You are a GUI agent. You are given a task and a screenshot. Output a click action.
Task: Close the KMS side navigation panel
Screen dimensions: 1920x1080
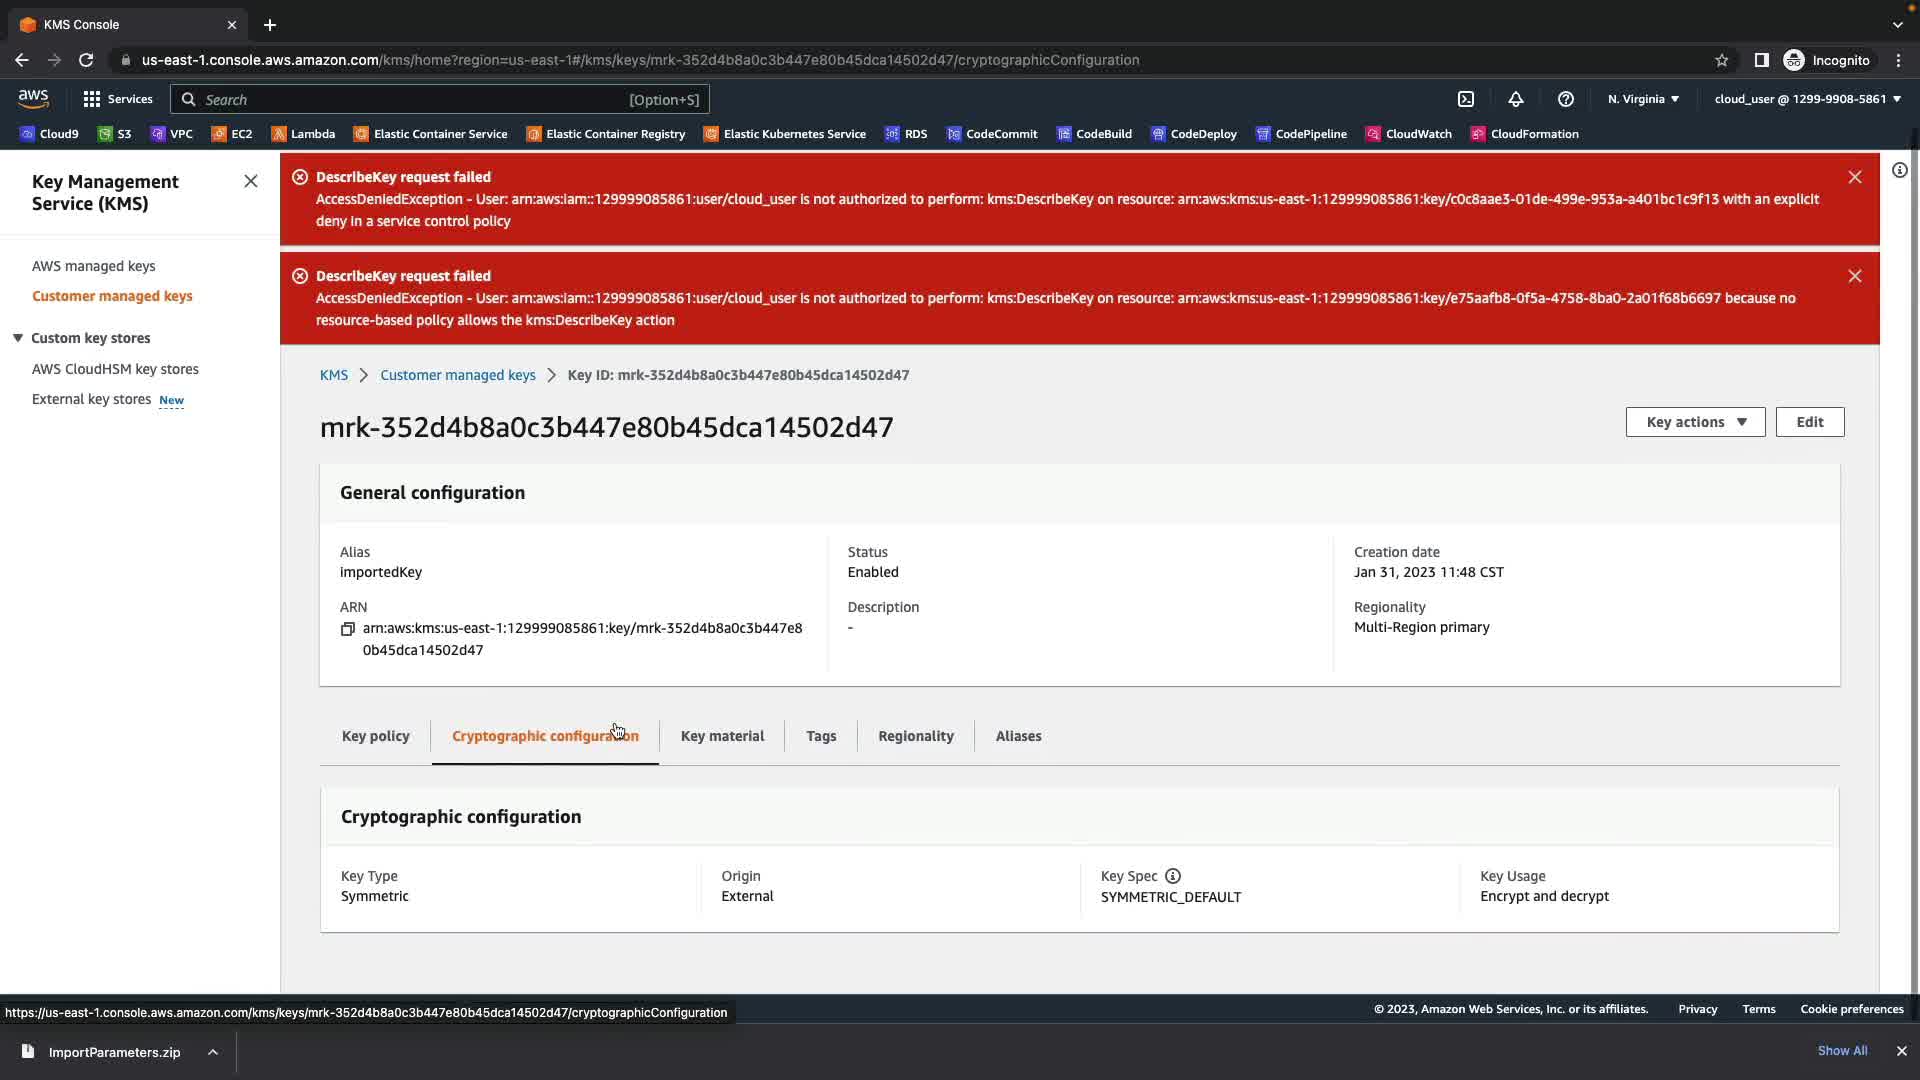(251, 181)
